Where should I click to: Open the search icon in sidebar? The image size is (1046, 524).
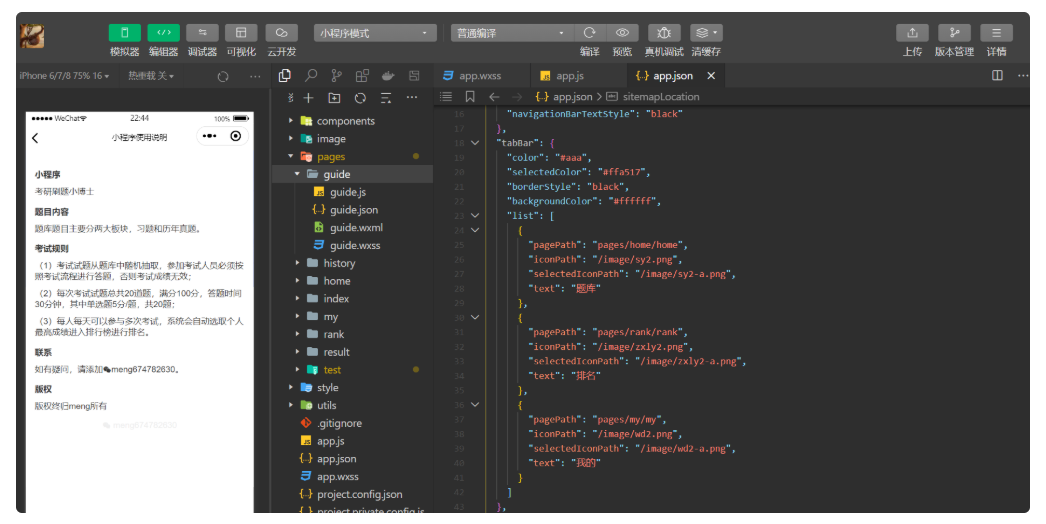tap(311, 76)
